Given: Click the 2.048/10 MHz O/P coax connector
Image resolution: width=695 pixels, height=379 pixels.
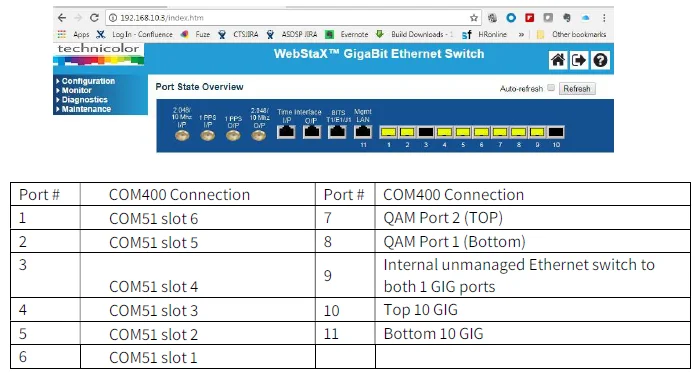Looking at the screenshot, I should pyautogui.click(x=259, y=136).
